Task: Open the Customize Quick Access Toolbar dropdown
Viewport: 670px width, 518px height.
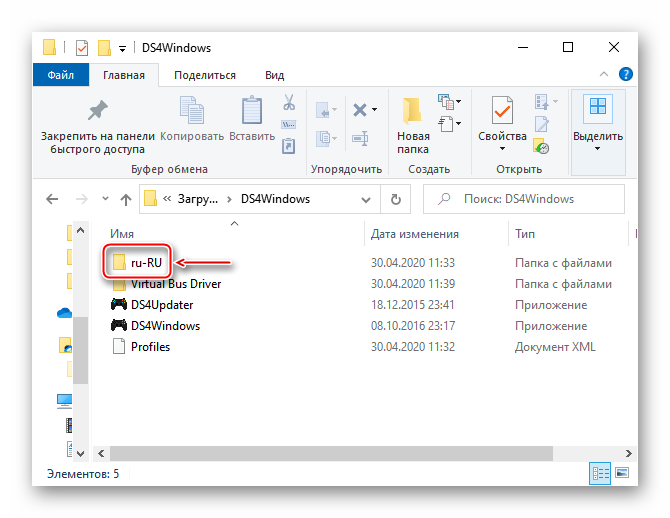Action: tap(123, 49)
